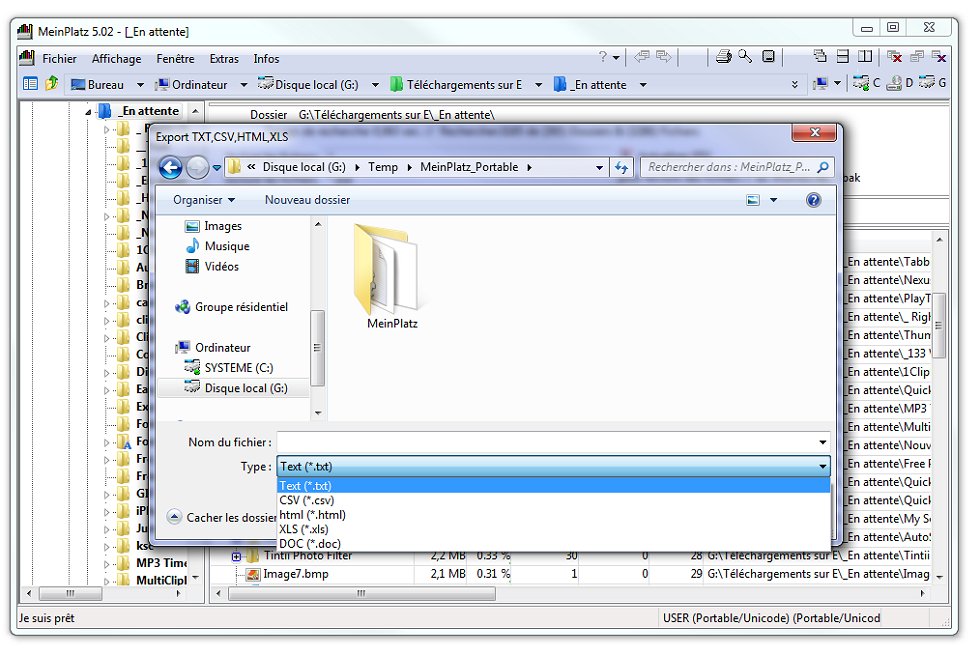Click the magnifier search icon in toolbar

click(x=745, y=57)
